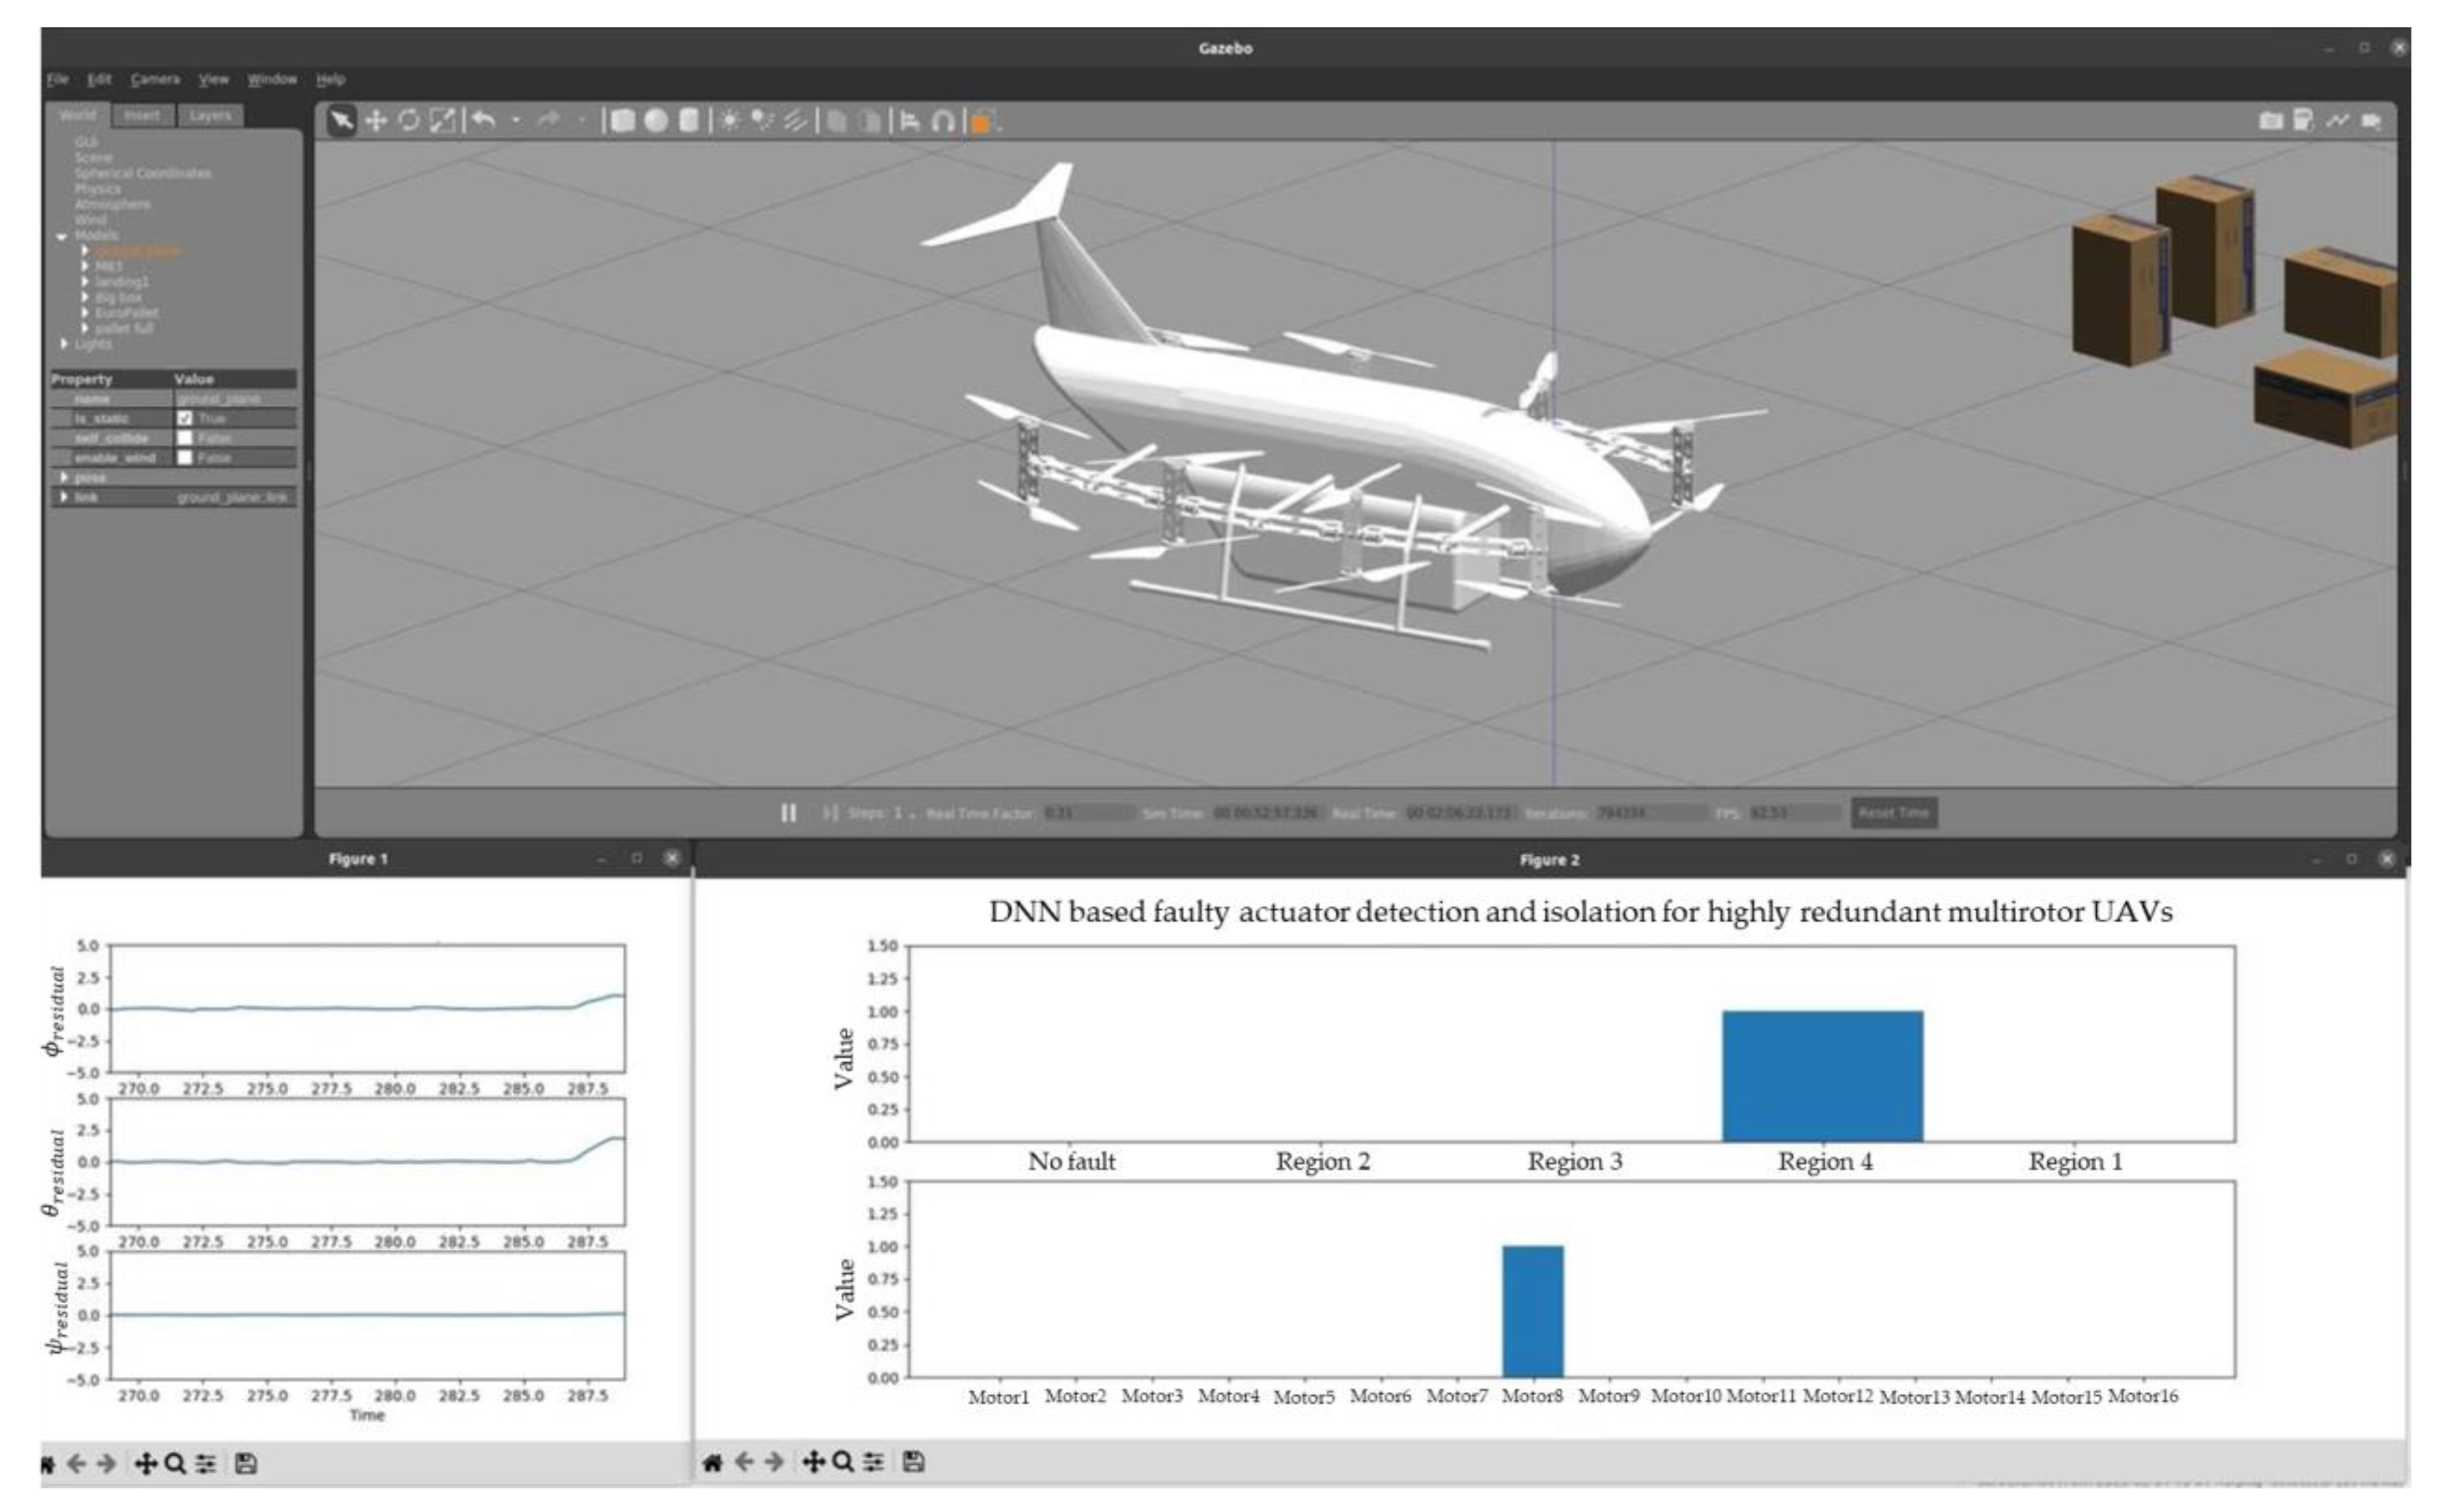
Task: Click the snap magnet tool
Action: click(942, 121)
